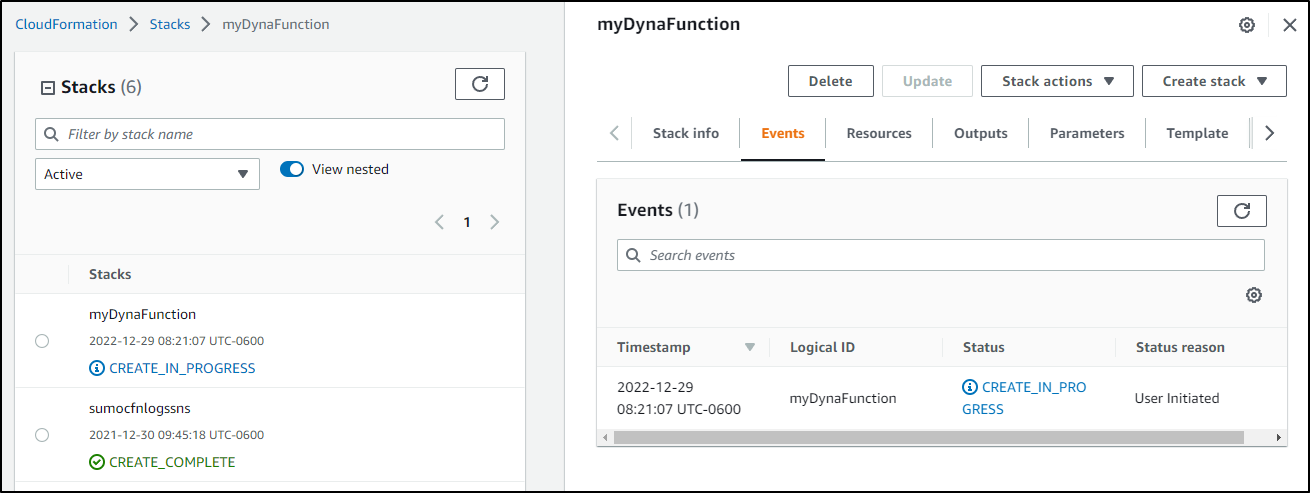The width and height of the screenshot is (1310, 493).
Task: Go to next stacks page
Action: [x=494, y=222]
